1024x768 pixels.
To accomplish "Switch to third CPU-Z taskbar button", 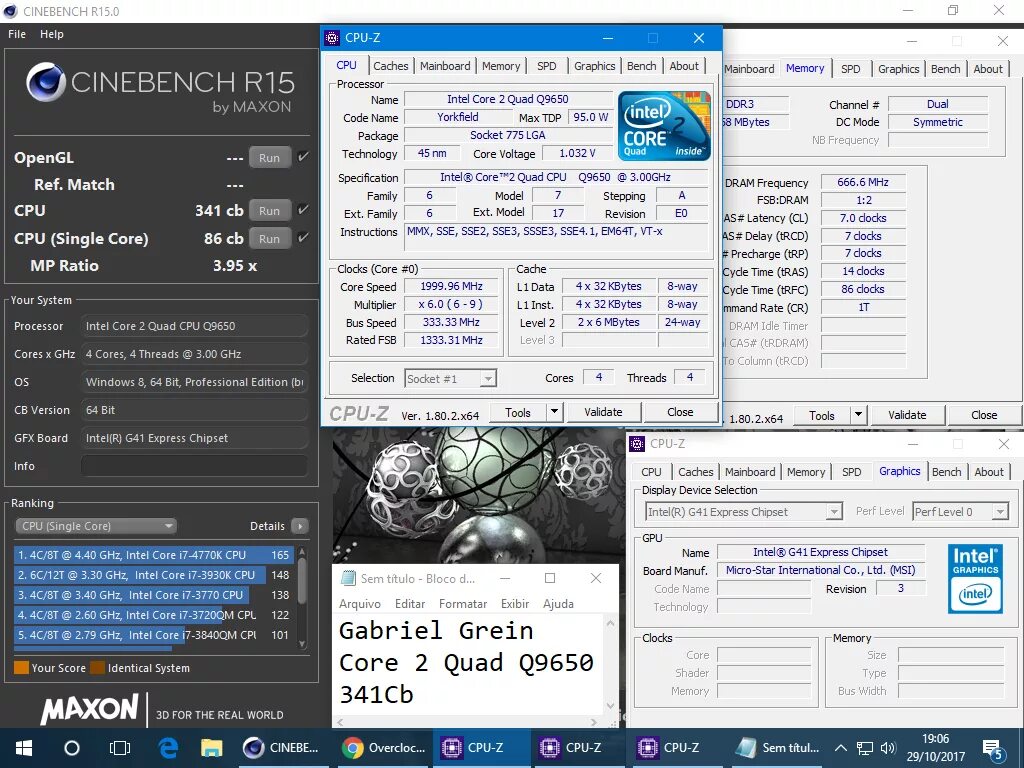I will pyautogui.click(x=676, y=748).
